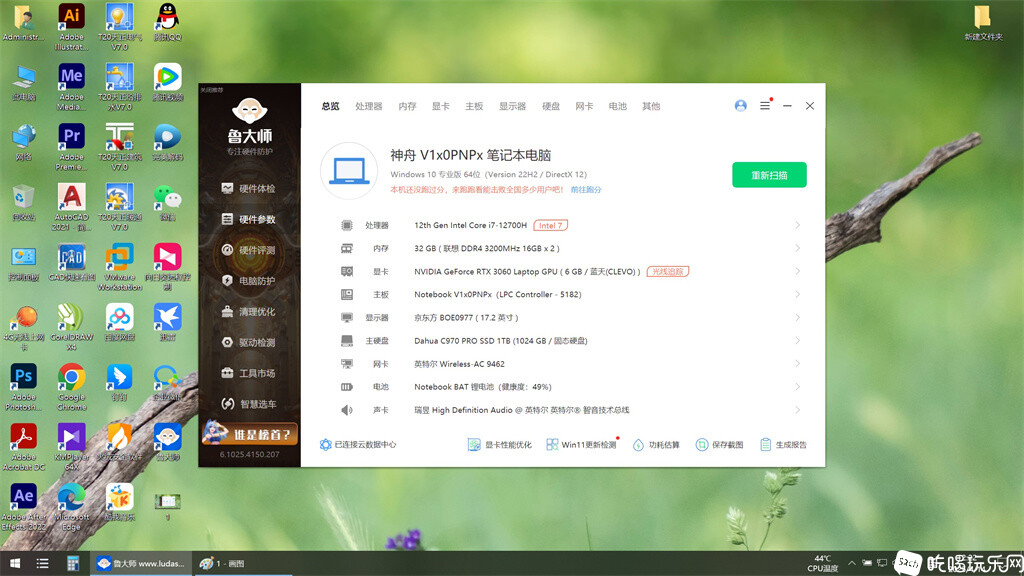Open the 鲁大师 hamburger menu
Screen dimensions: 1024x576
(765, 106)
